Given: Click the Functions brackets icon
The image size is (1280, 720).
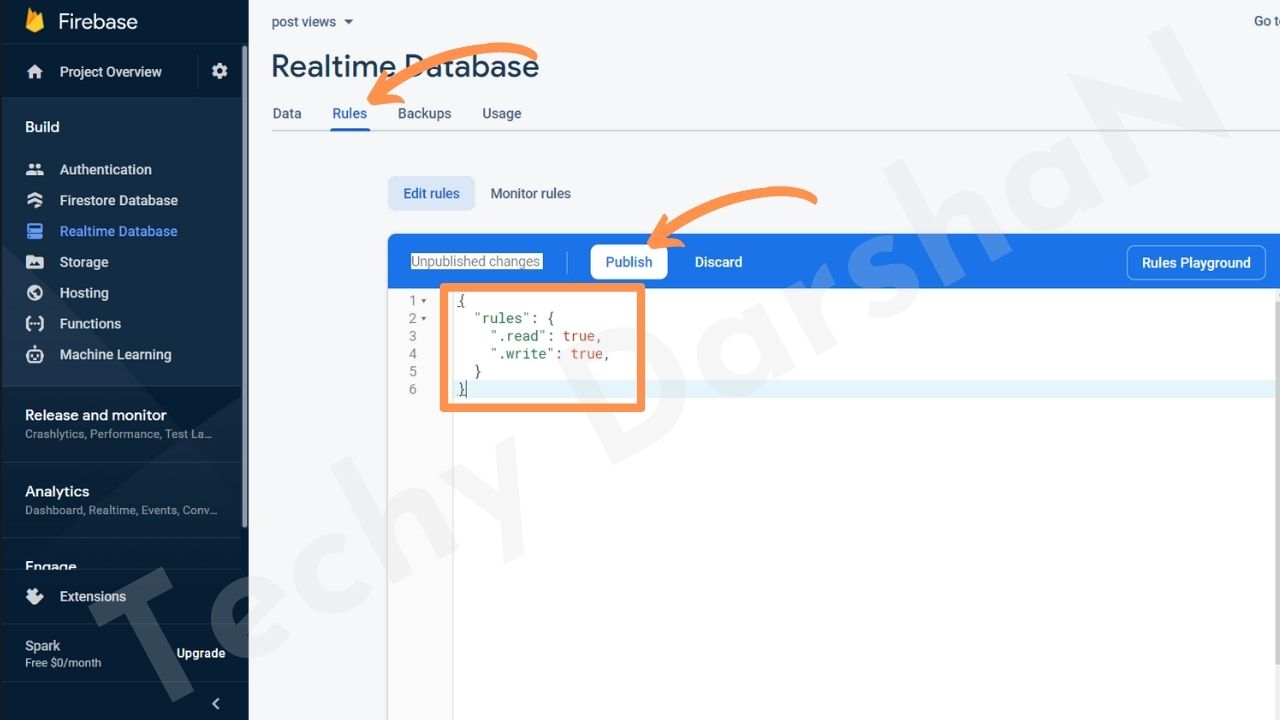Looking at the screenshot, I should (35, 324).
